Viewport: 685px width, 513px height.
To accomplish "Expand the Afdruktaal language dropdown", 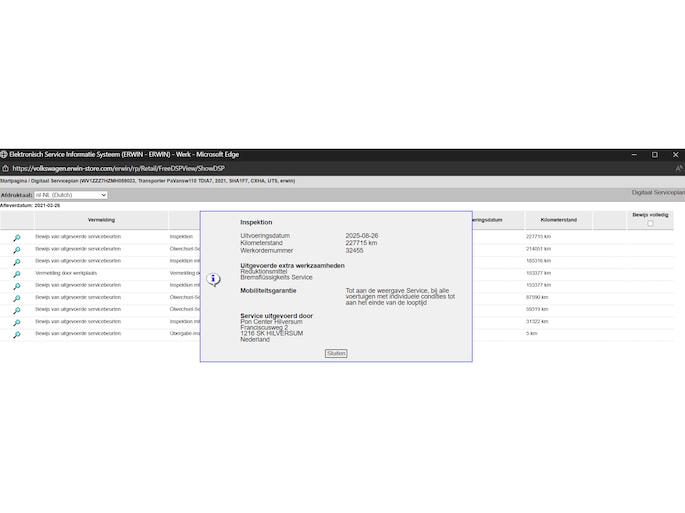I will [x=71, y=195].
